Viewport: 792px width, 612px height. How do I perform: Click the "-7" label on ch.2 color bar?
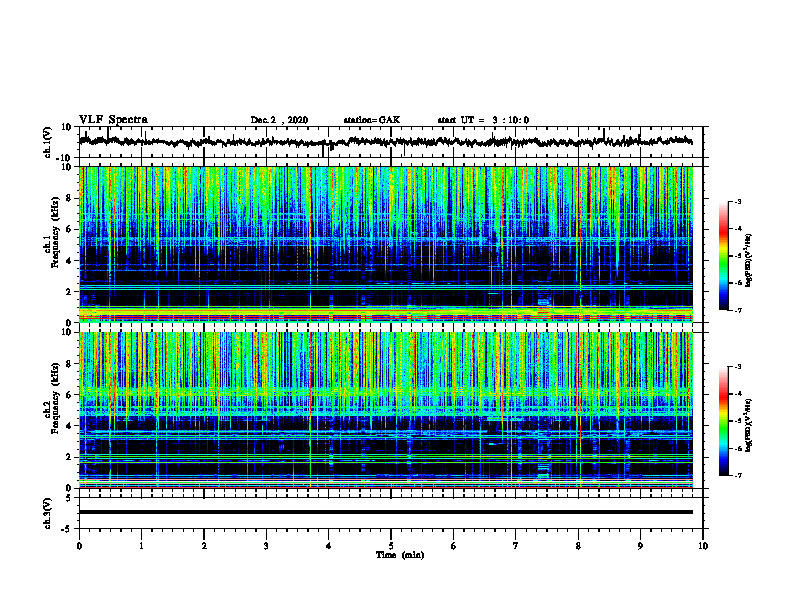point(737,475)
